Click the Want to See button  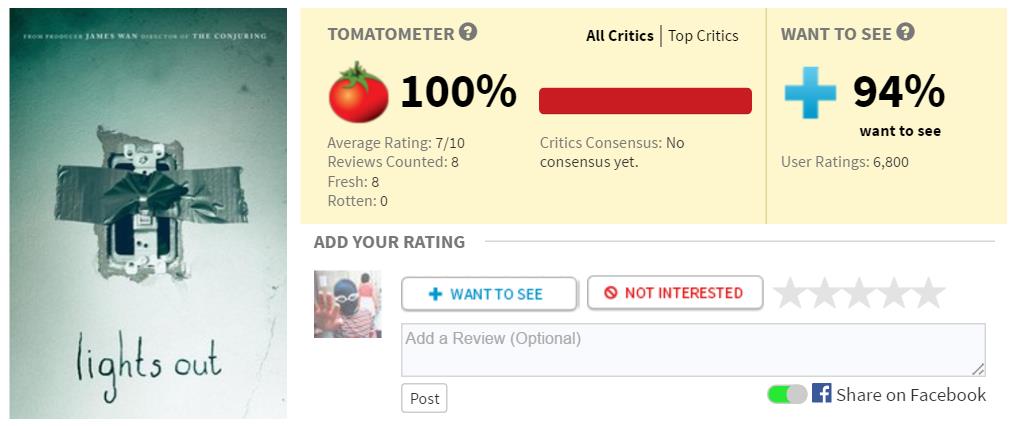489,294
